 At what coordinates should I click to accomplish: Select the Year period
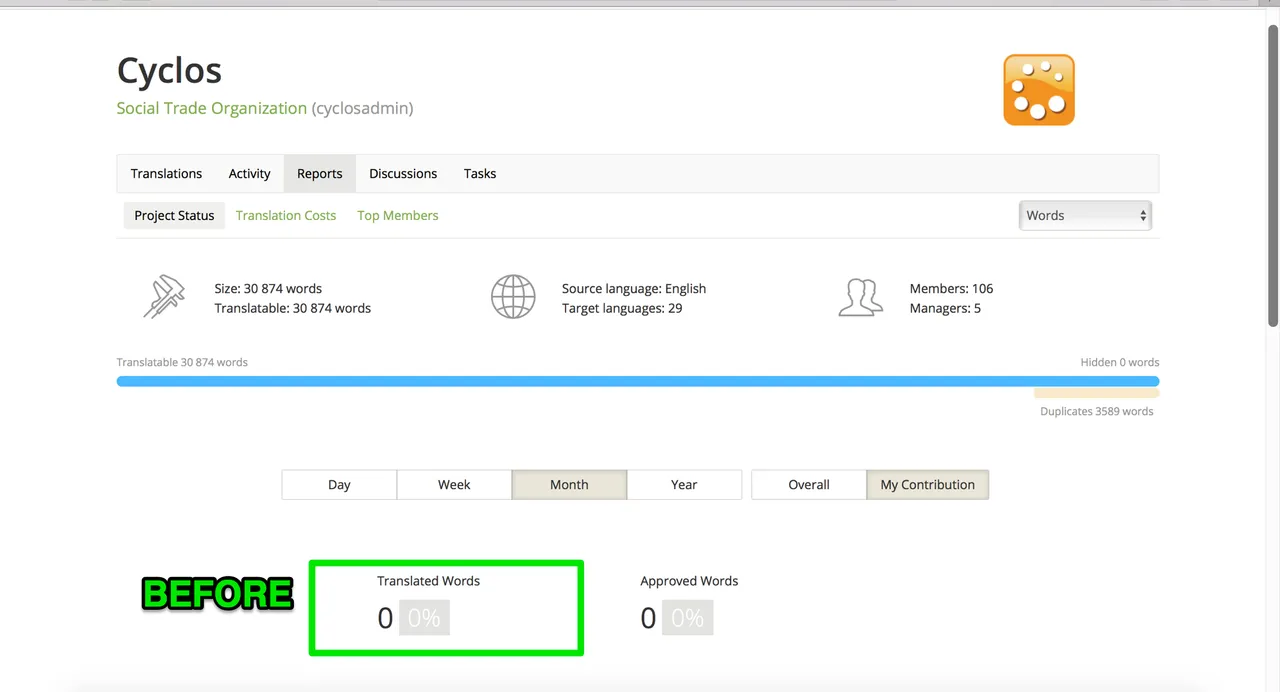[x=684, y=484]
